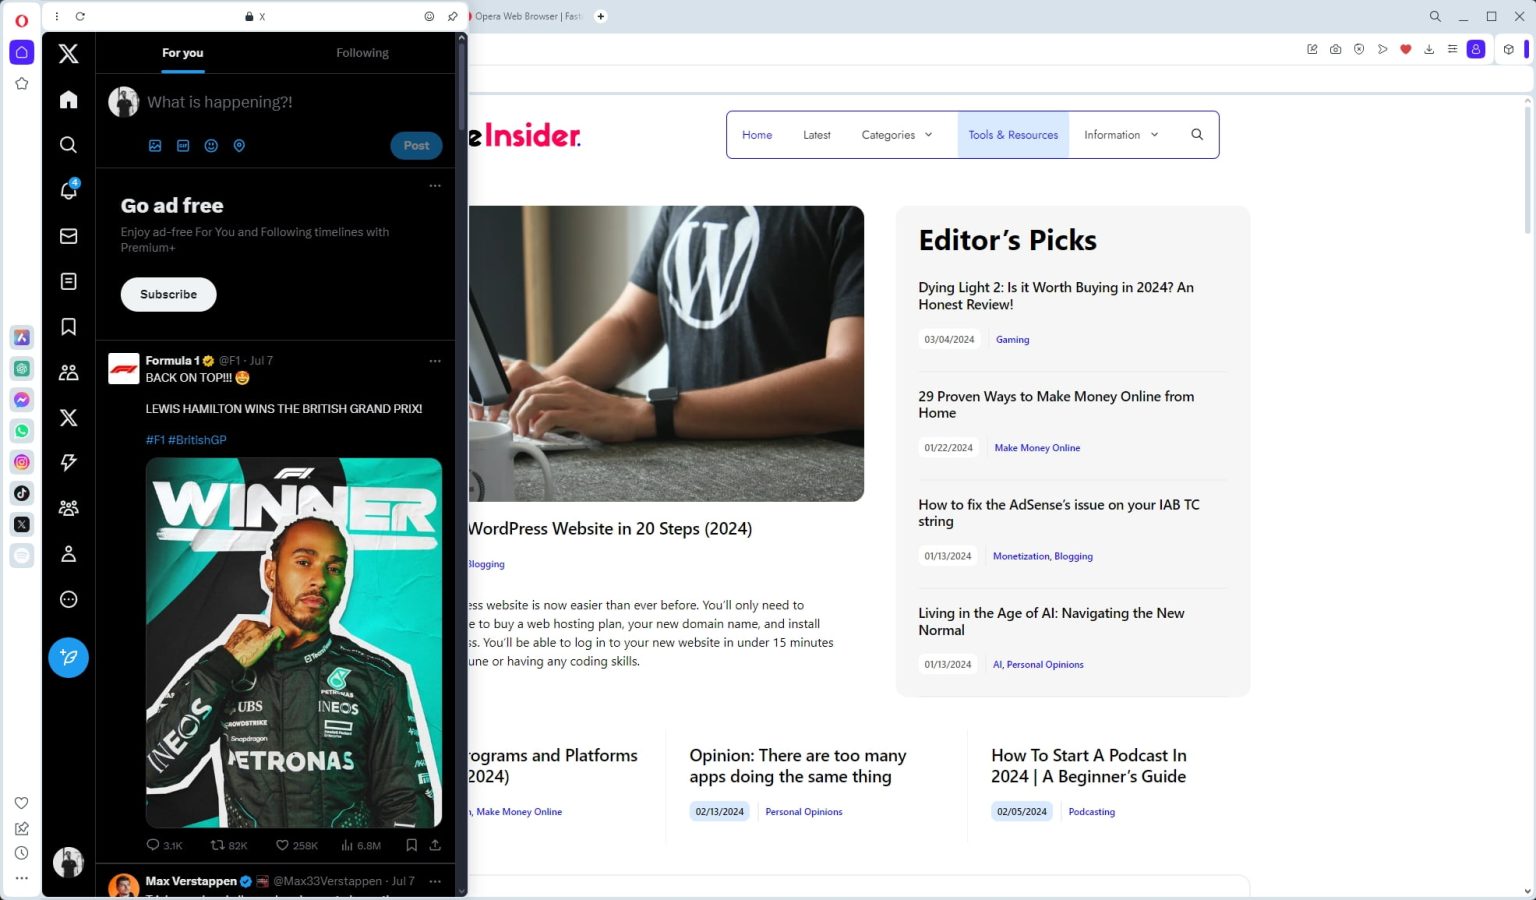The image size is (1536, 900).
Task: Switch to the Following tab on X
Action: click(x=362, y=52)
